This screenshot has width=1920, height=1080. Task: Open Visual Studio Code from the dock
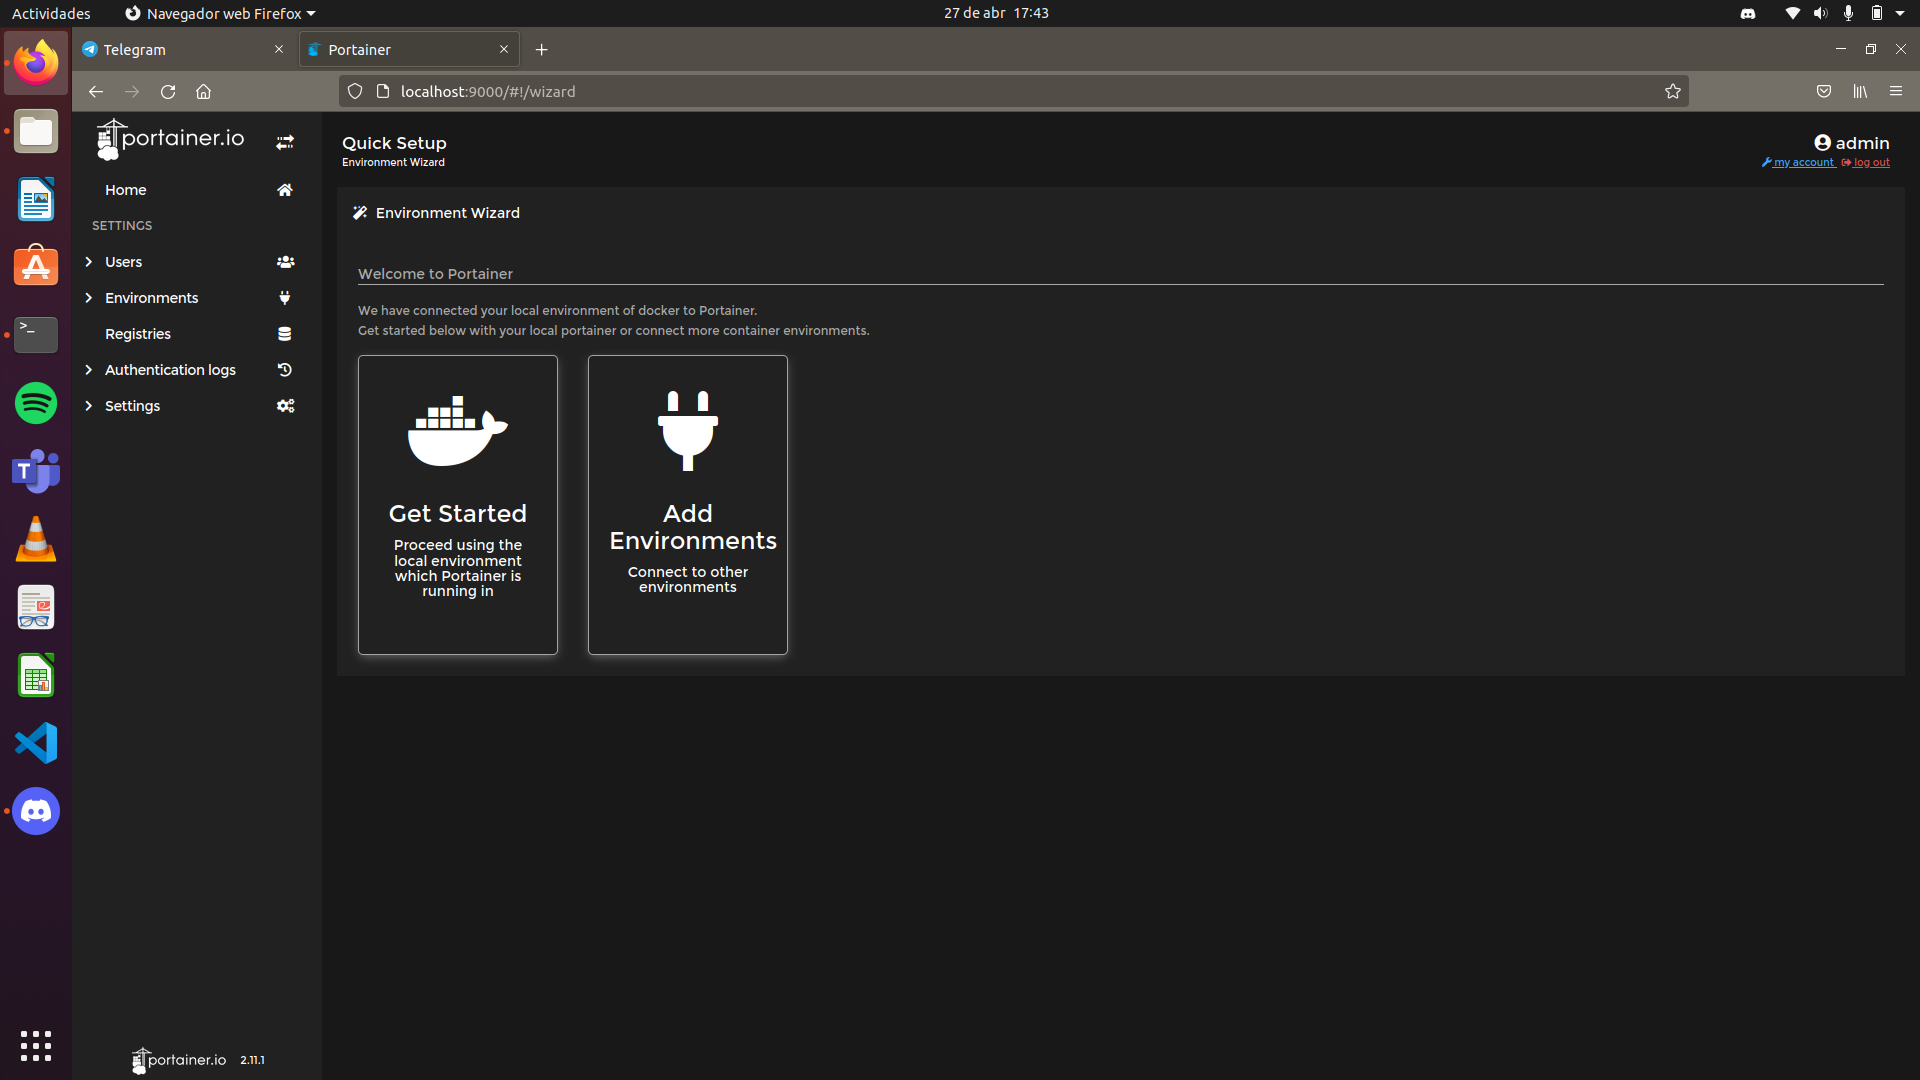(x=36, y=743)
